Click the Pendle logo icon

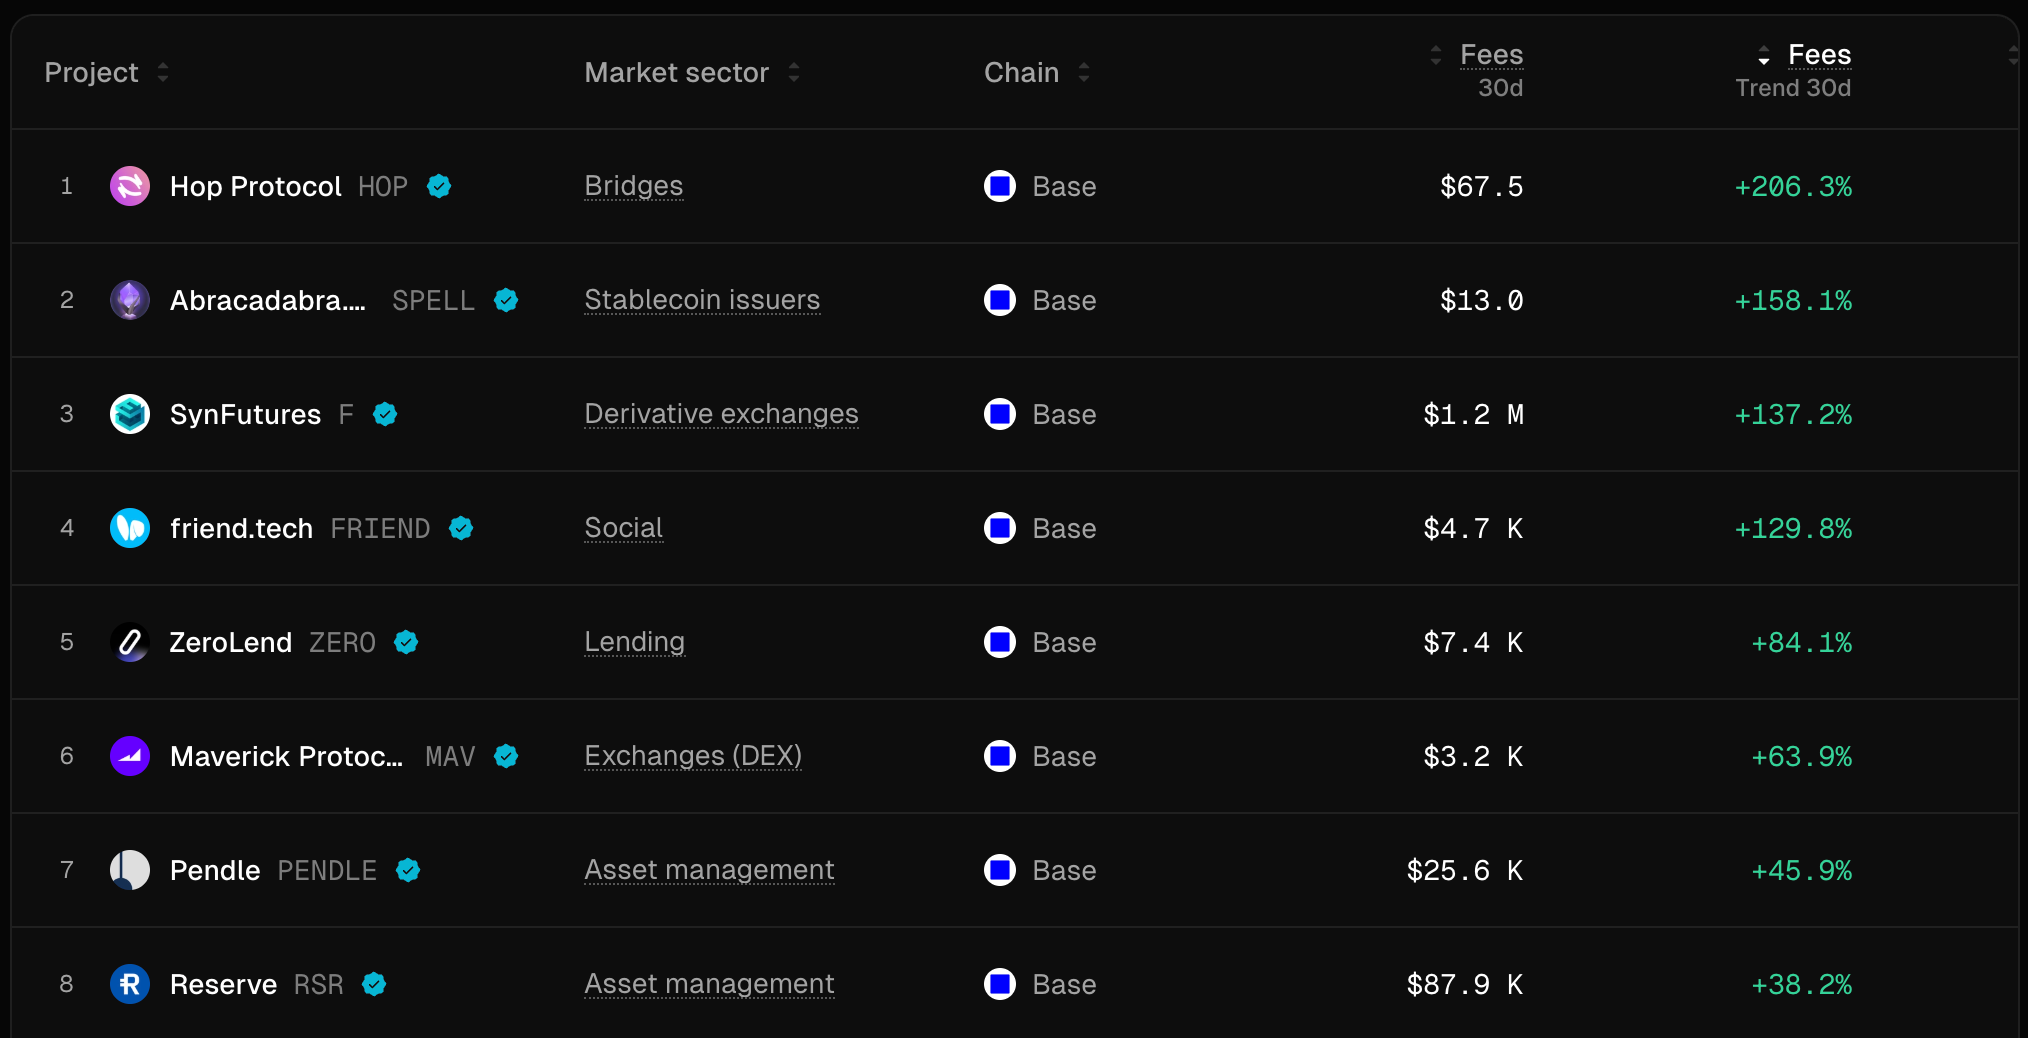(x=130, y=870)
